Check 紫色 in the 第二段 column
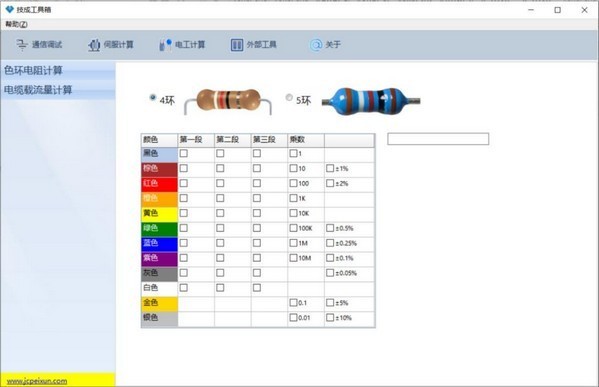Image resolution: width=599 pixels, height=387 pixels. [x=220, y=258]
